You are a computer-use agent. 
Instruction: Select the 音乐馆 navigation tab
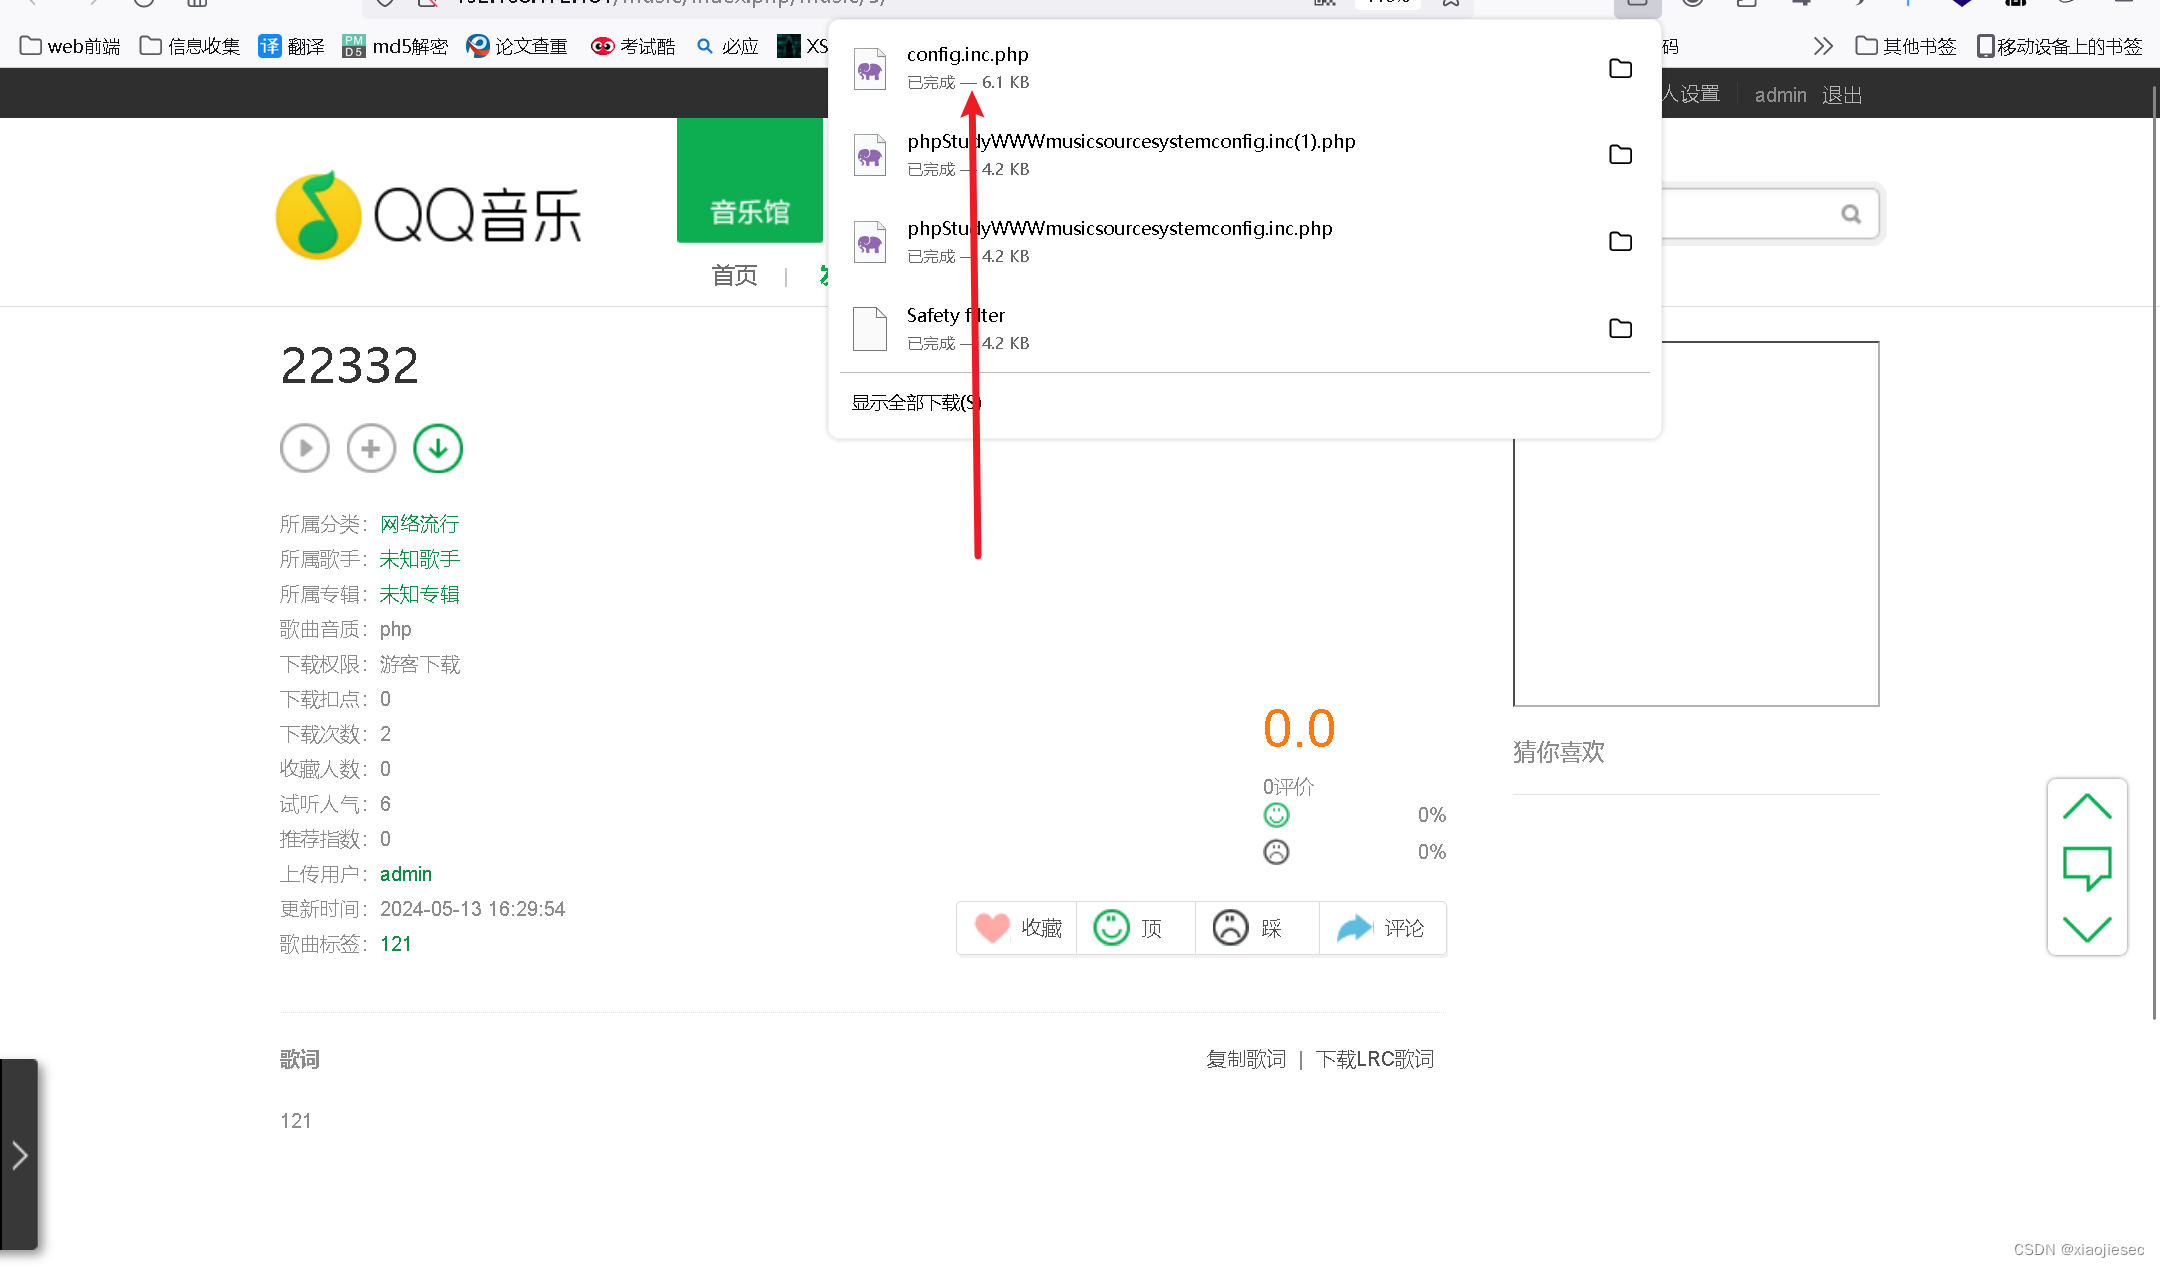[750, 211]
